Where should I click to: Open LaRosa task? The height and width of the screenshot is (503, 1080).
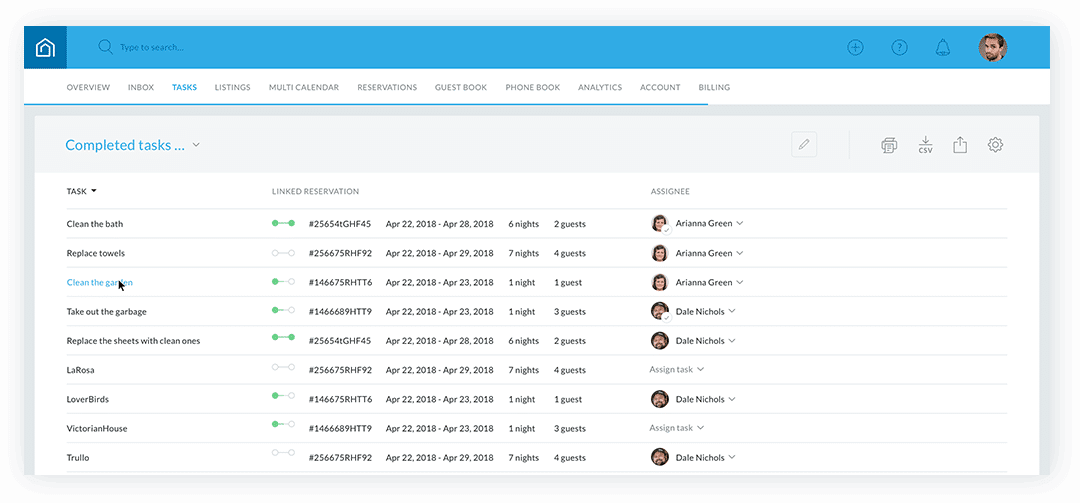81,370
